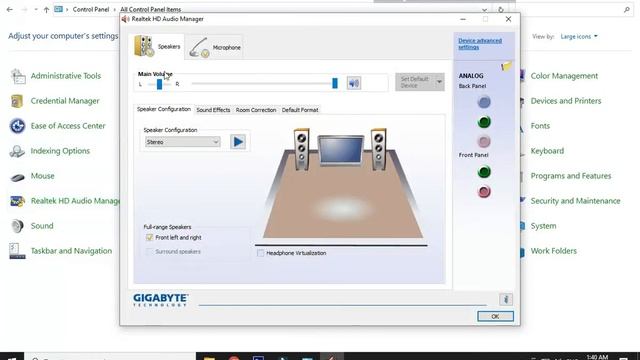Mute the main volume with the speaker button
The width and height of the screenshot is (640, 360).
[354, 83]
